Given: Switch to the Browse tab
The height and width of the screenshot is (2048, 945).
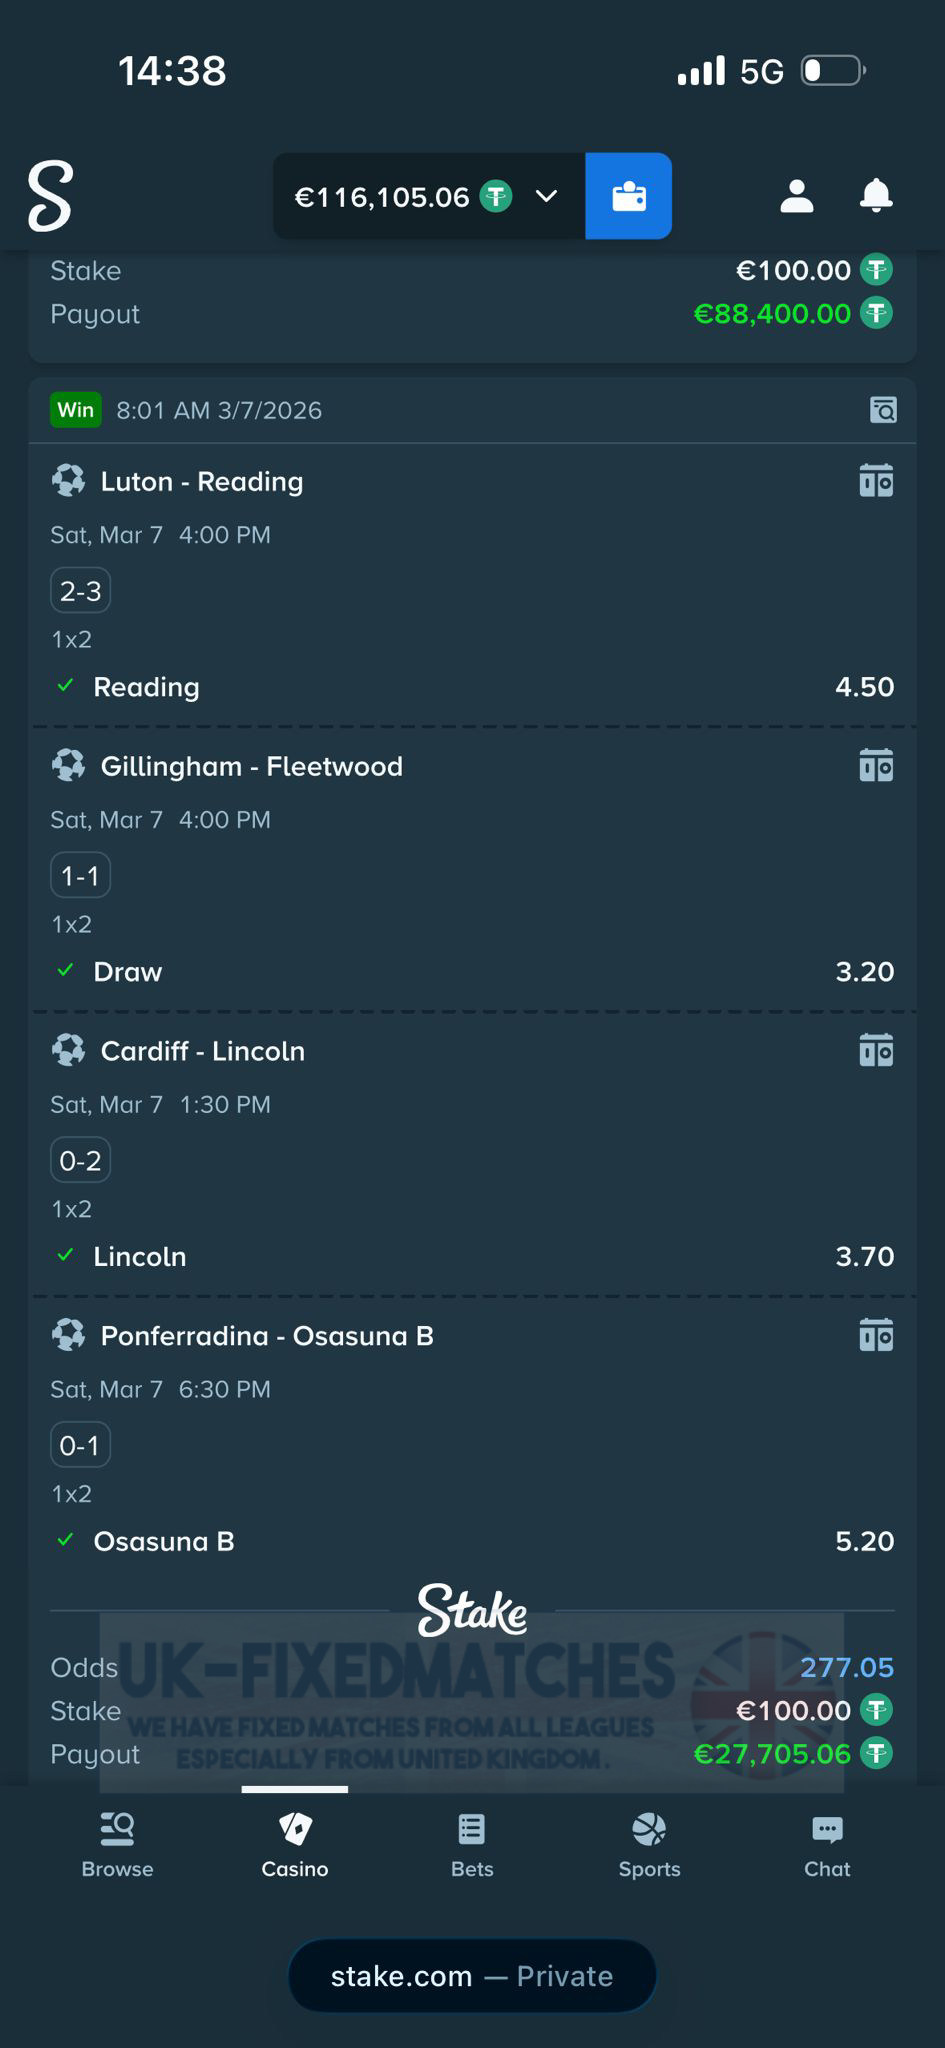Looking at the screenshot, I should [x=117, y=1846].
